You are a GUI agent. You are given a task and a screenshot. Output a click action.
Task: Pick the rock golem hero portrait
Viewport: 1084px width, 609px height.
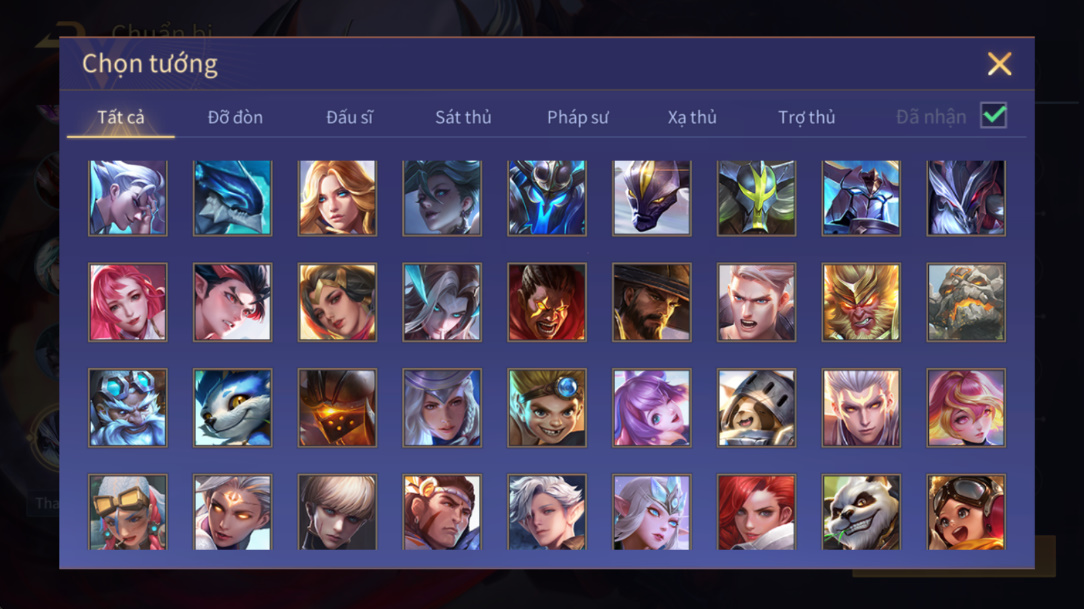click(x=966, y=302)
